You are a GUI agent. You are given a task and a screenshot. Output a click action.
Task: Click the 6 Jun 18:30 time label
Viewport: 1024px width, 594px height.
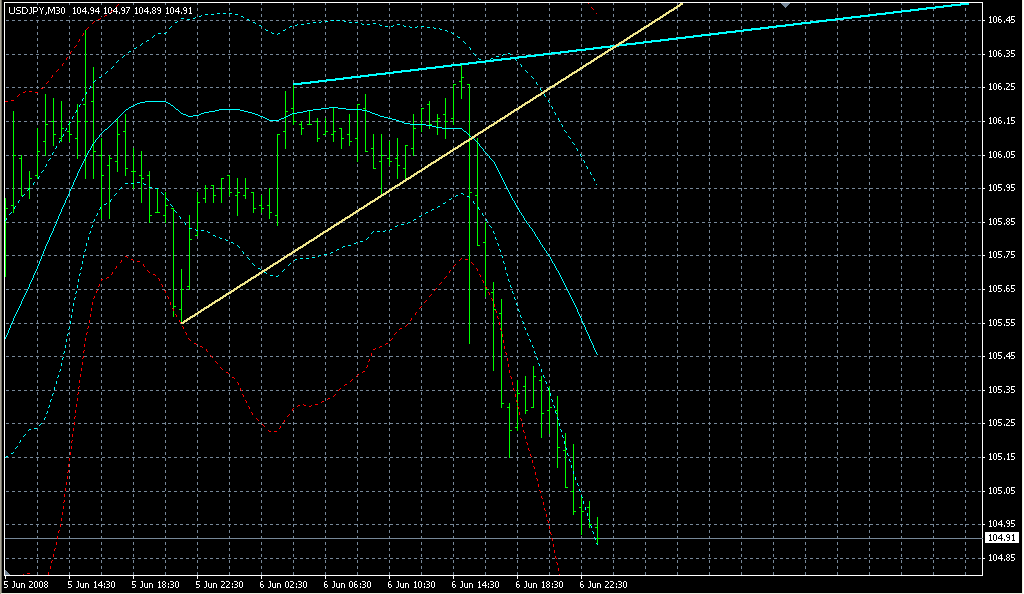(x=540, y=584)
